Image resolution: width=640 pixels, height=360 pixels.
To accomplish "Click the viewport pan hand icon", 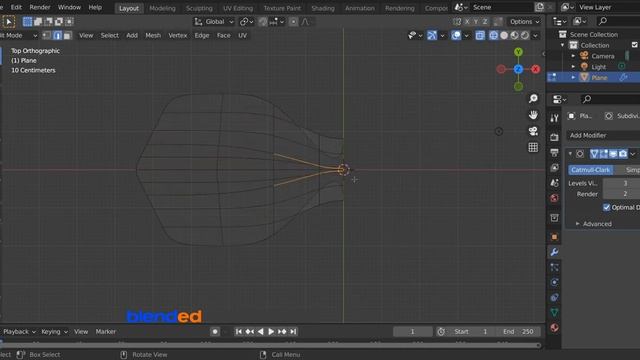I will pyautogui.click(x=533, y=115).
